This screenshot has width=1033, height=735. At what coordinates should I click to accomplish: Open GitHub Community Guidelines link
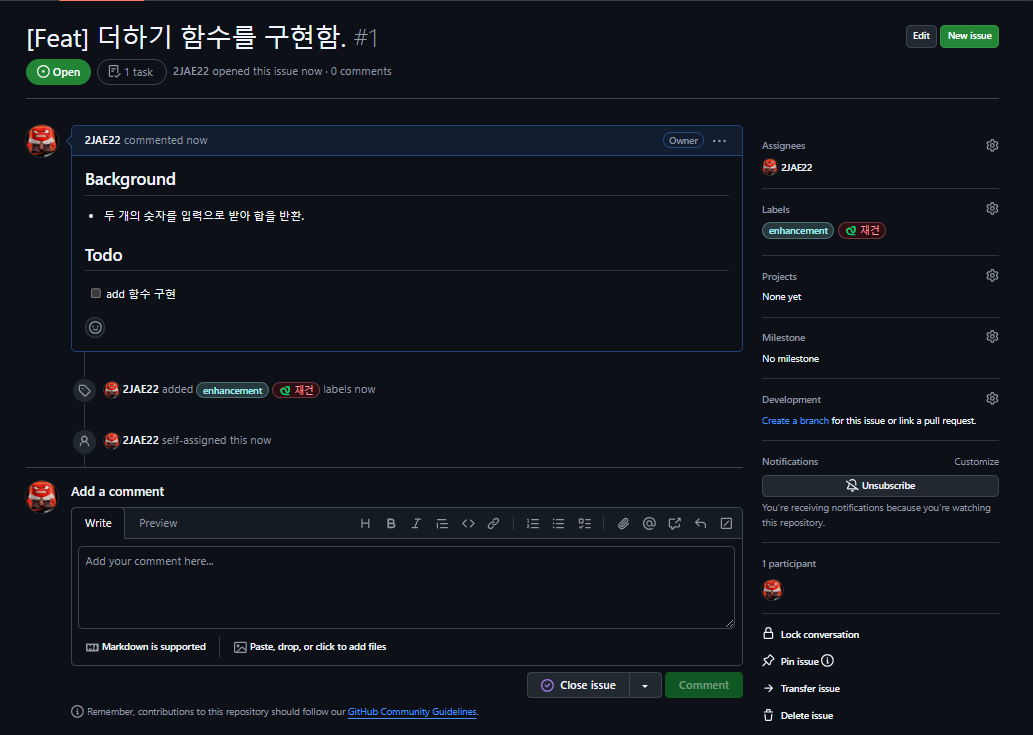(412, 712)
